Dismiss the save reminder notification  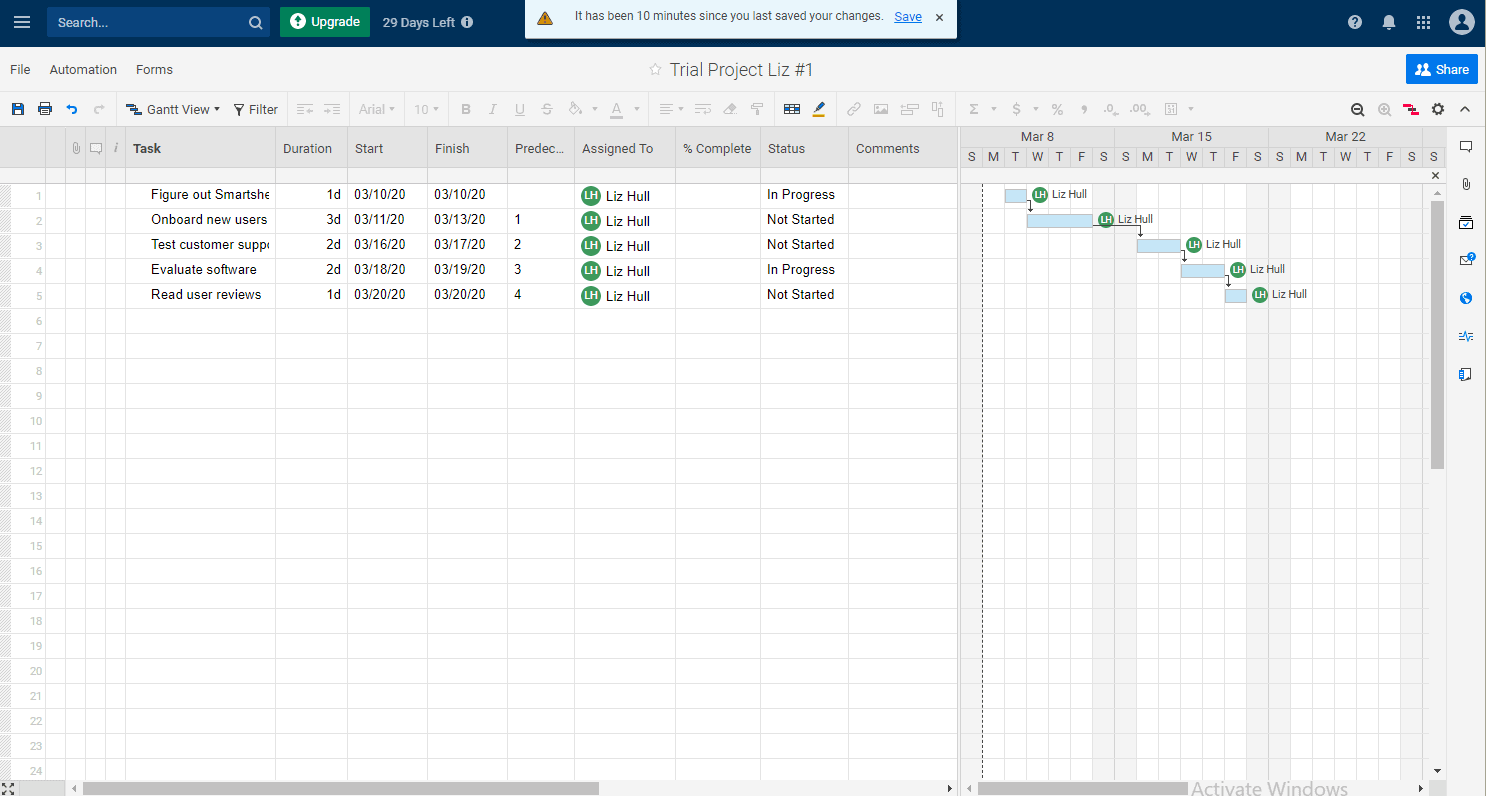click(939, 17)
